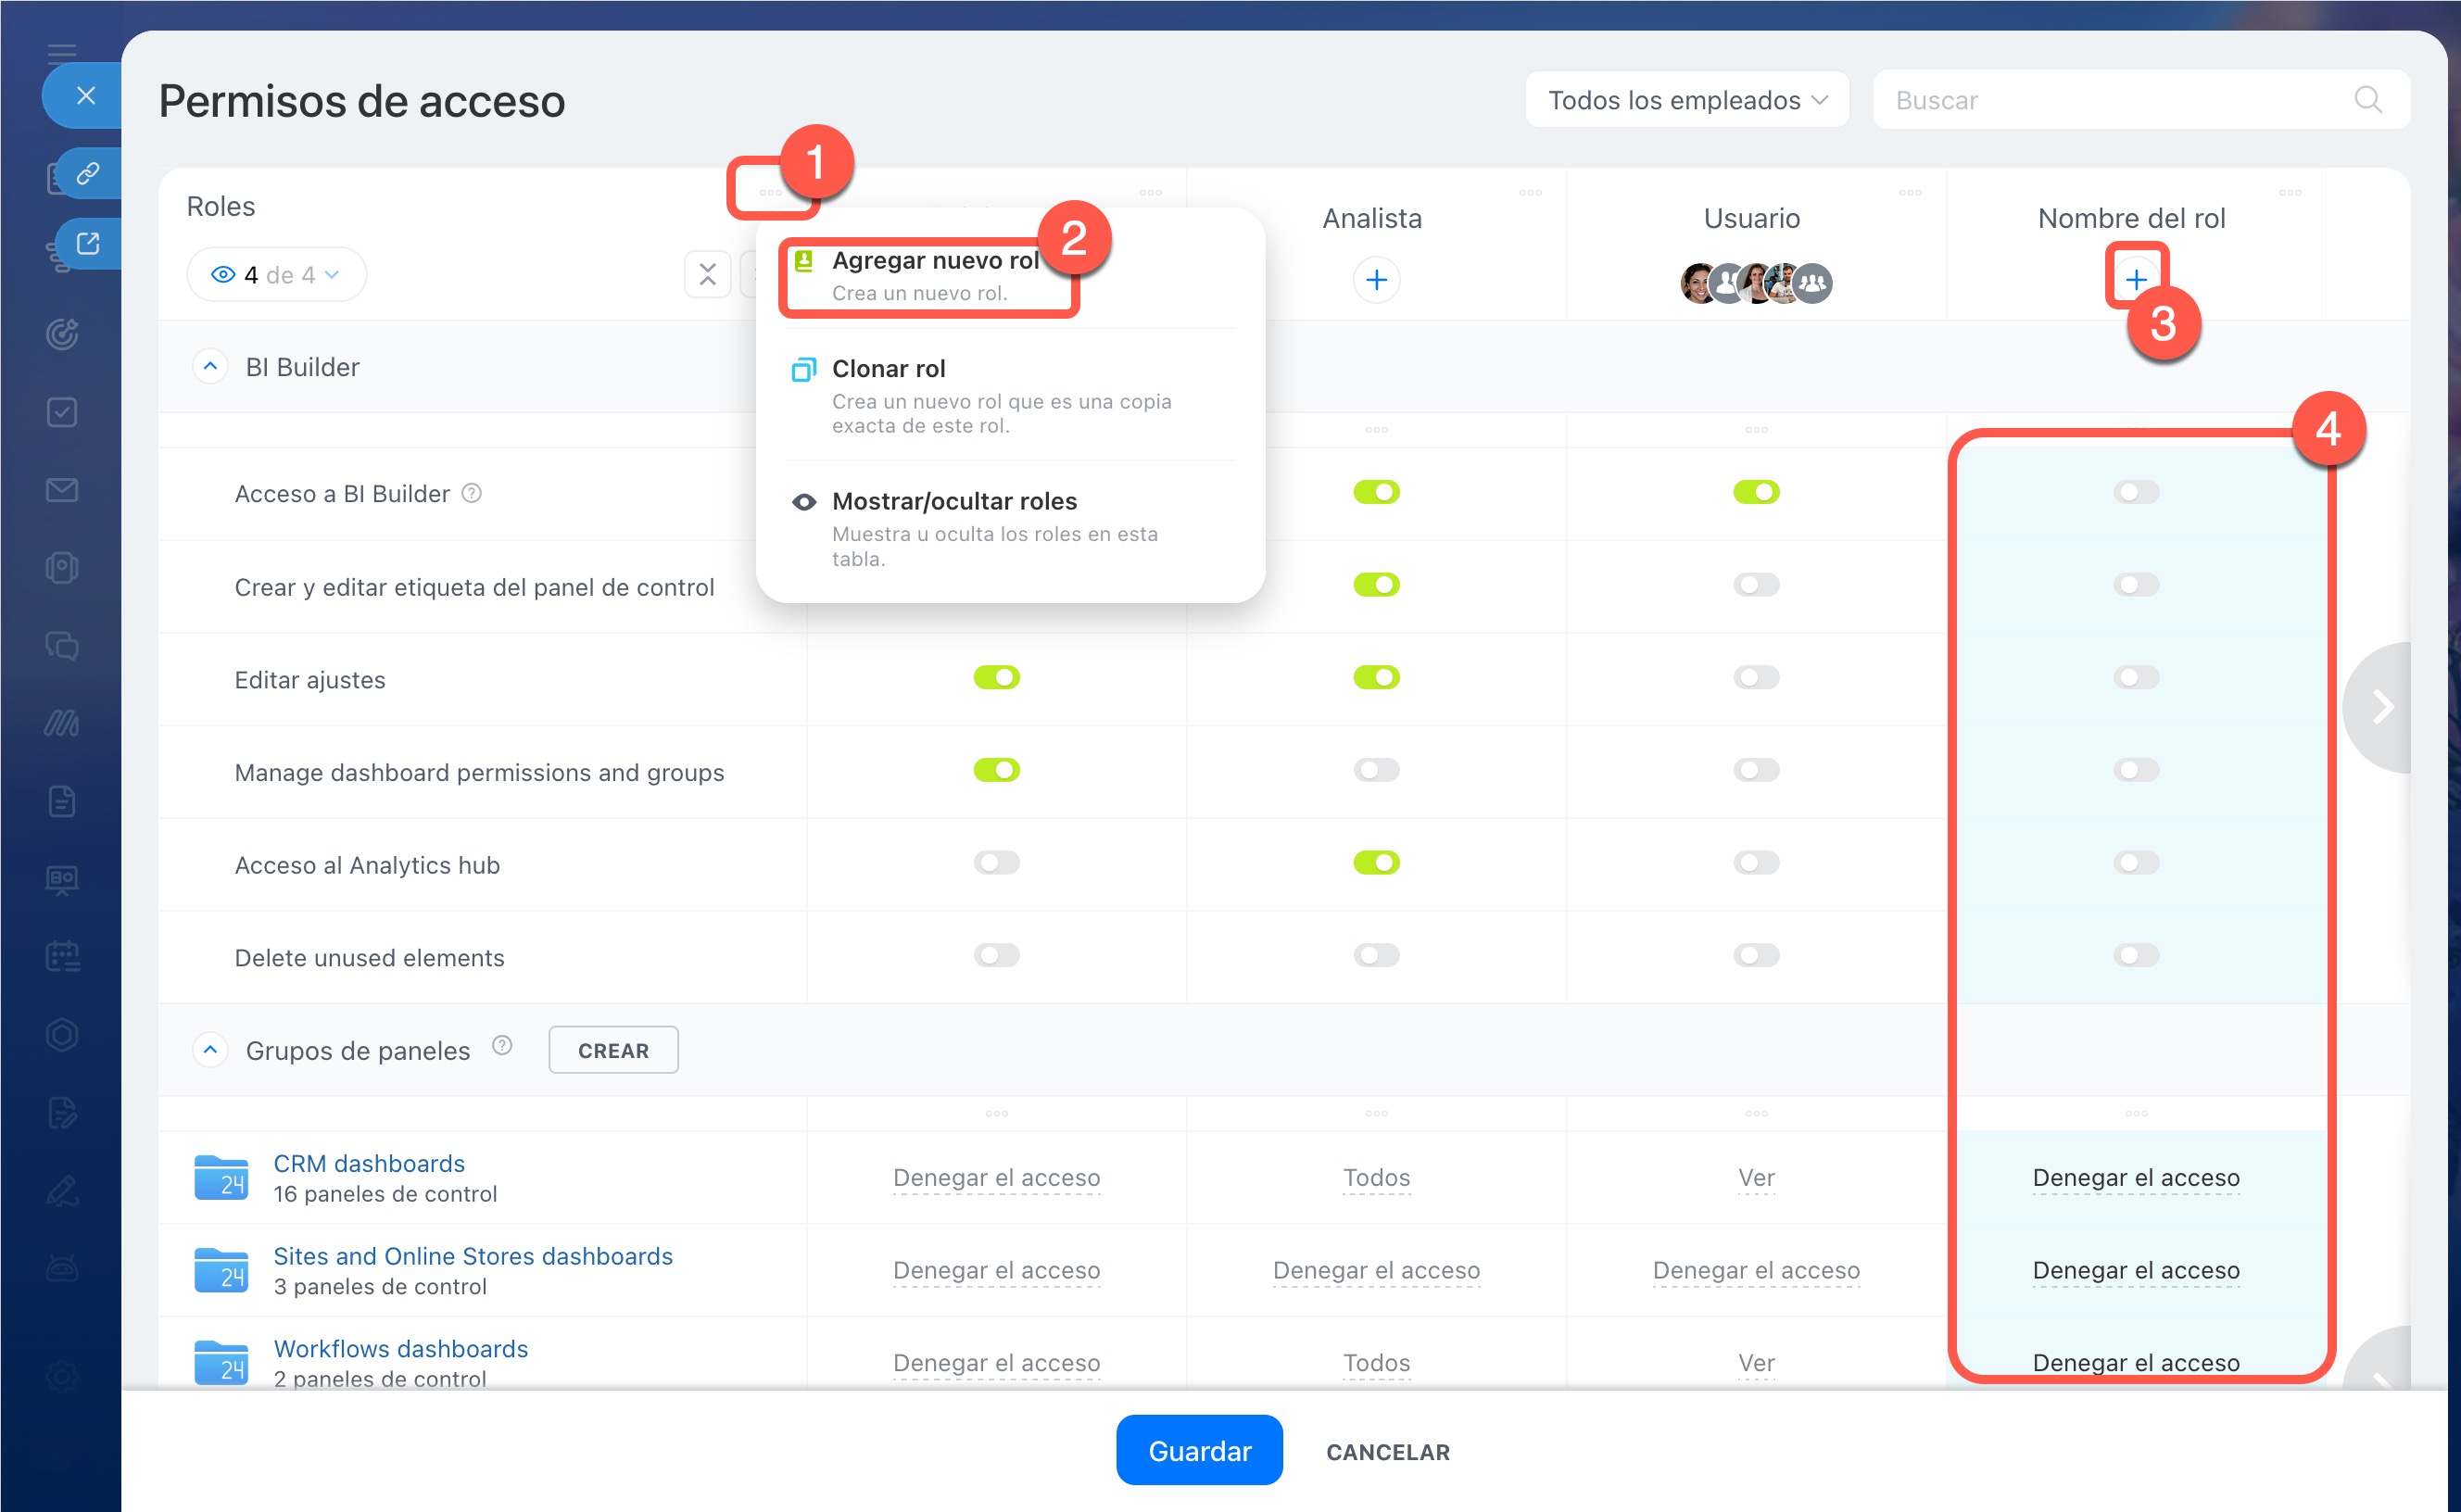
Task: Open the mail icon in left sidebar
Action: (62, 490)
